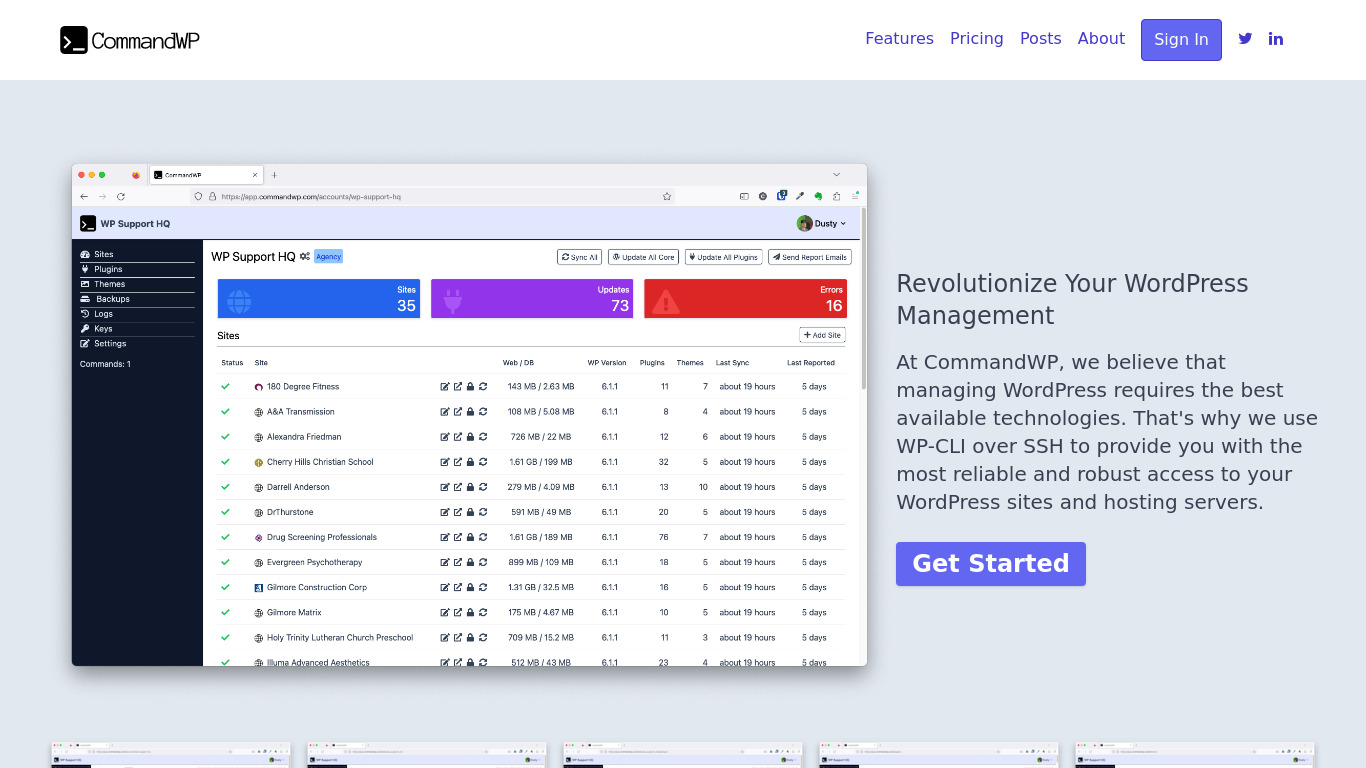Click the Update All Plugins button
This screenshot has width=1366, height=768.
click(723, 257)
